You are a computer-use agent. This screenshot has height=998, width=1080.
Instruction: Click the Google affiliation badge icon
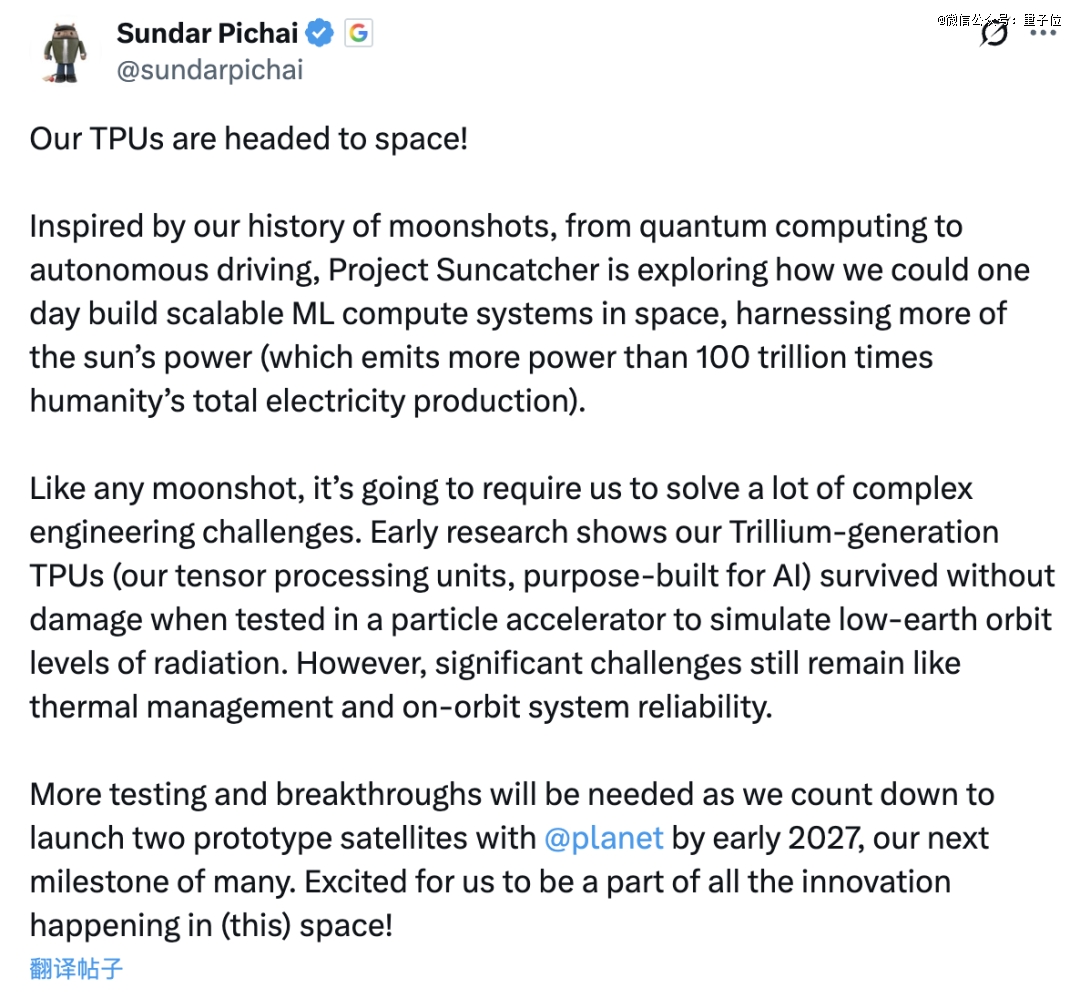pos(357,33)
